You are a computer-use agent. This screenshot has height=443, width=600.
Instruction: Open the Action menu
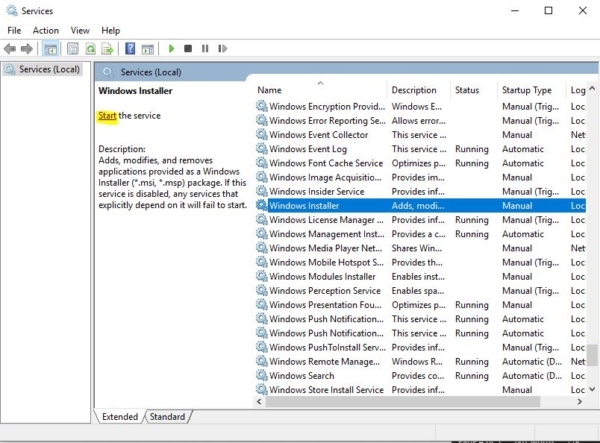point(46,30)
